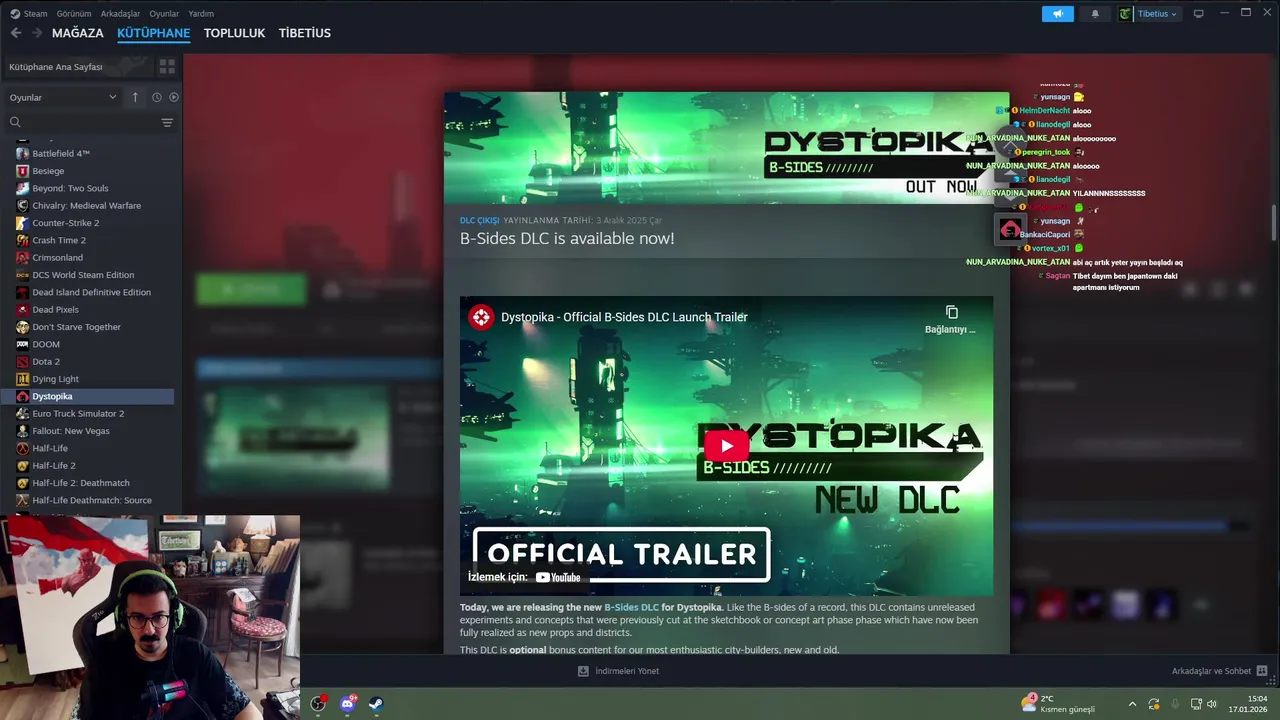Open the library filter options icon

(167, 122)
